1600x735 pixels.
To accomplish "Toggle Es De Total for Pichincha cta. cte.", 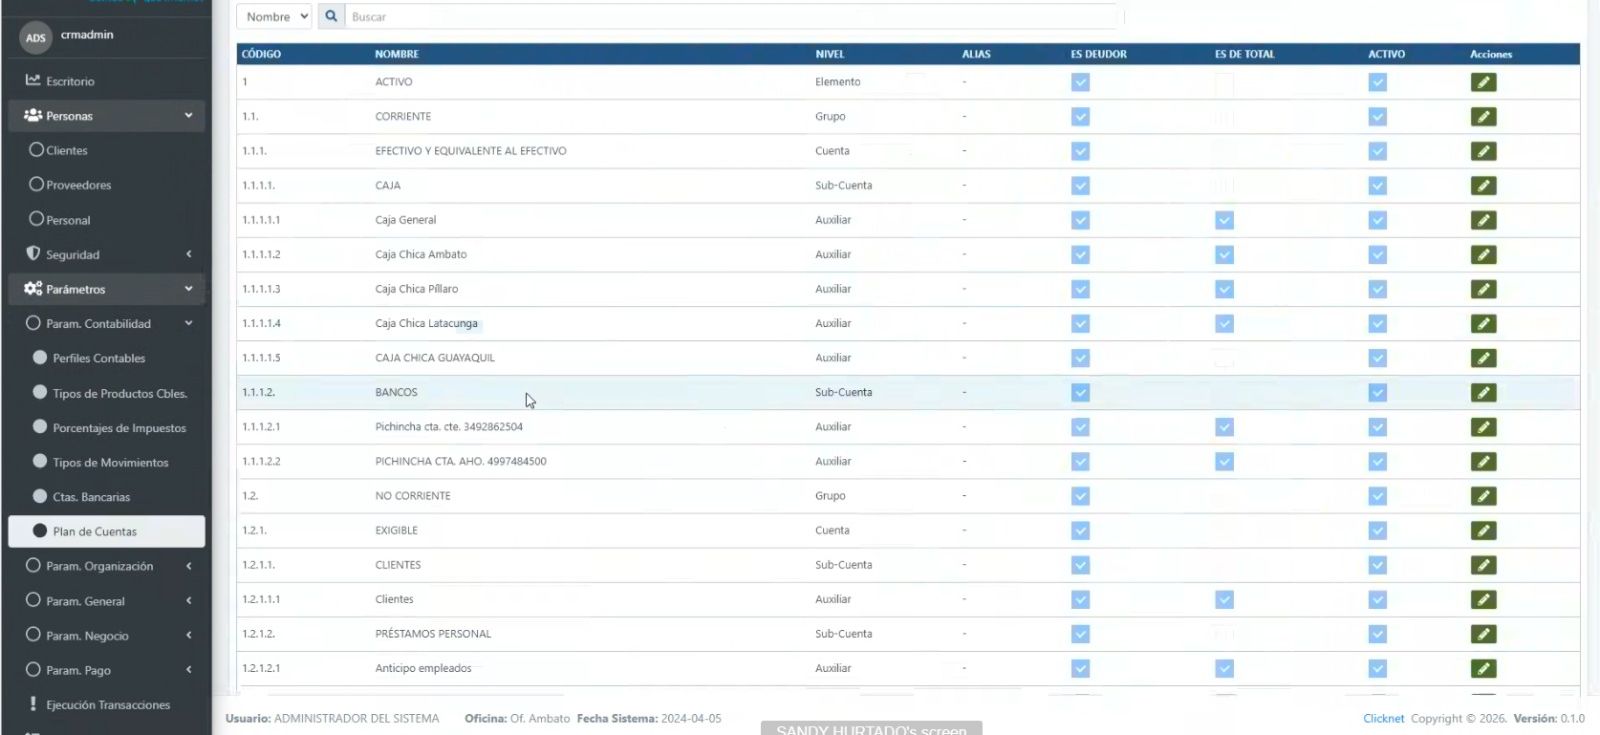I will 1224,427.
